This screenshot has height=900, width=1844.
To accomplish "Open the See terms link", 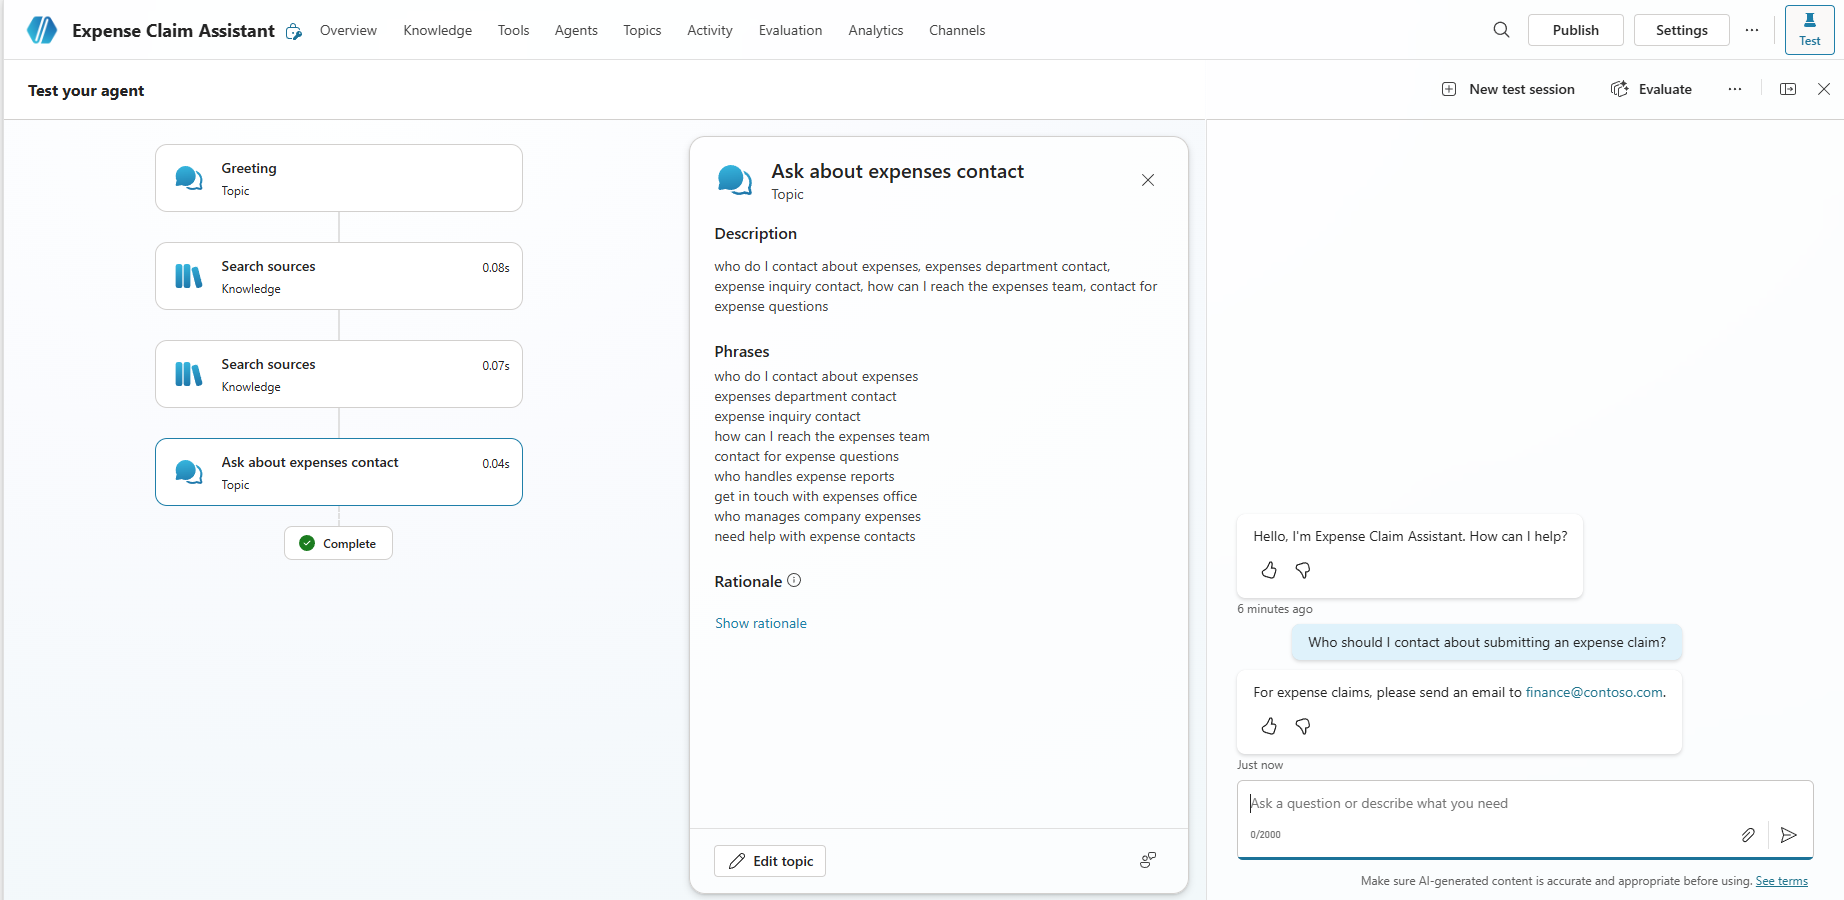I will point(1782,881).
